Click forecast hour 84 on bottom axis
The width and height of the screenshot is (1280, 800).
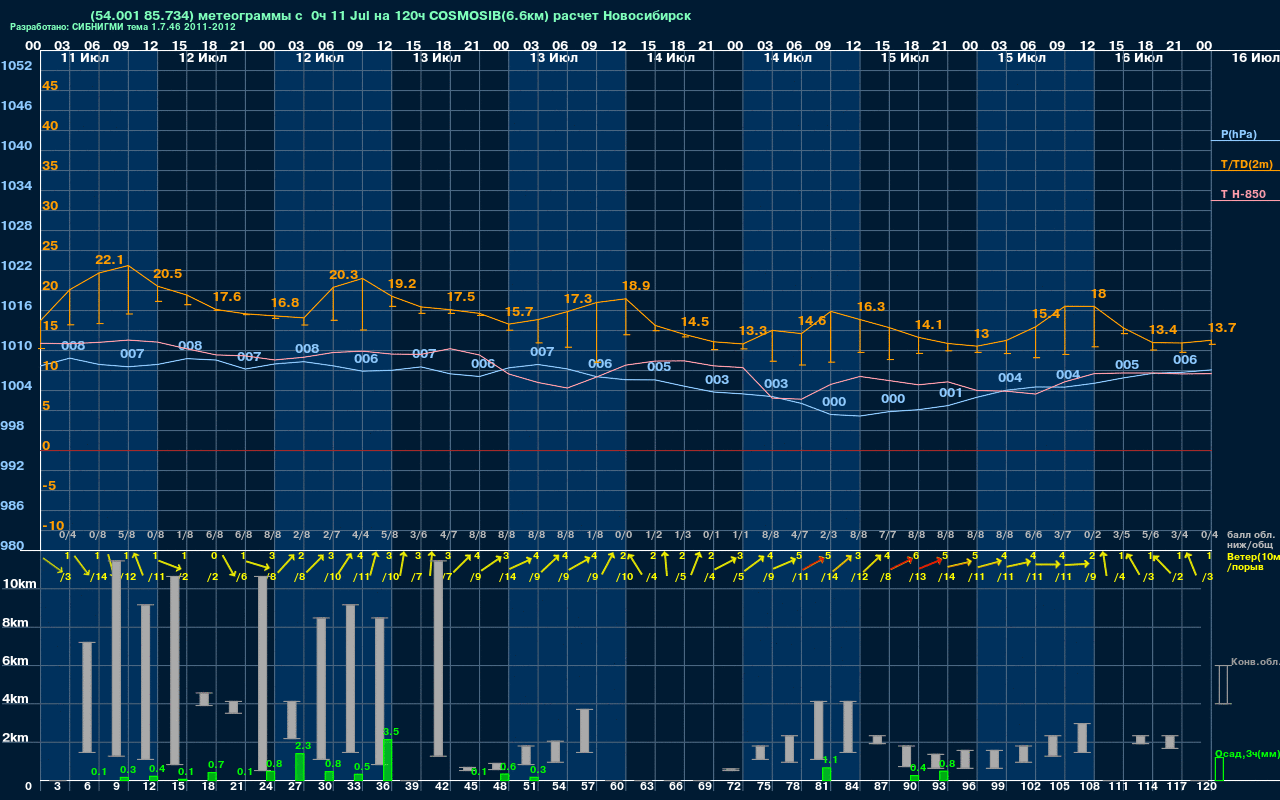(x=852, y=787)
